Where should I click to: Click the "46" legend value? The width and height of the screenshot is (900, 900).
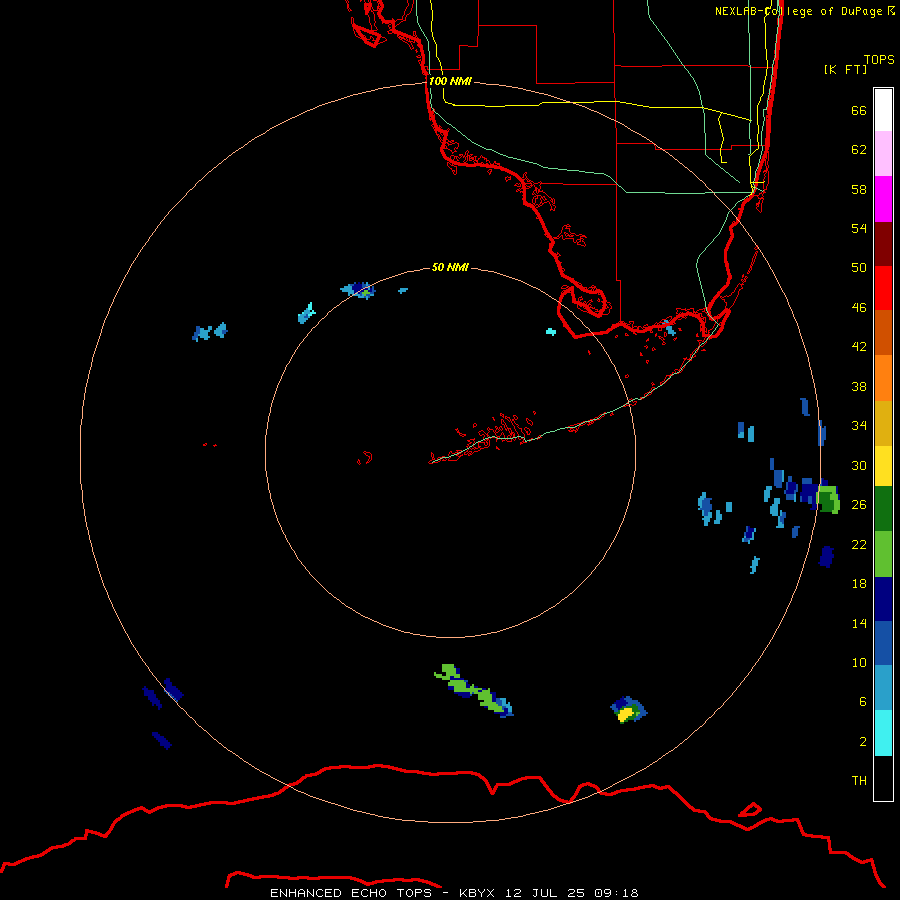(x=859, y=308)
